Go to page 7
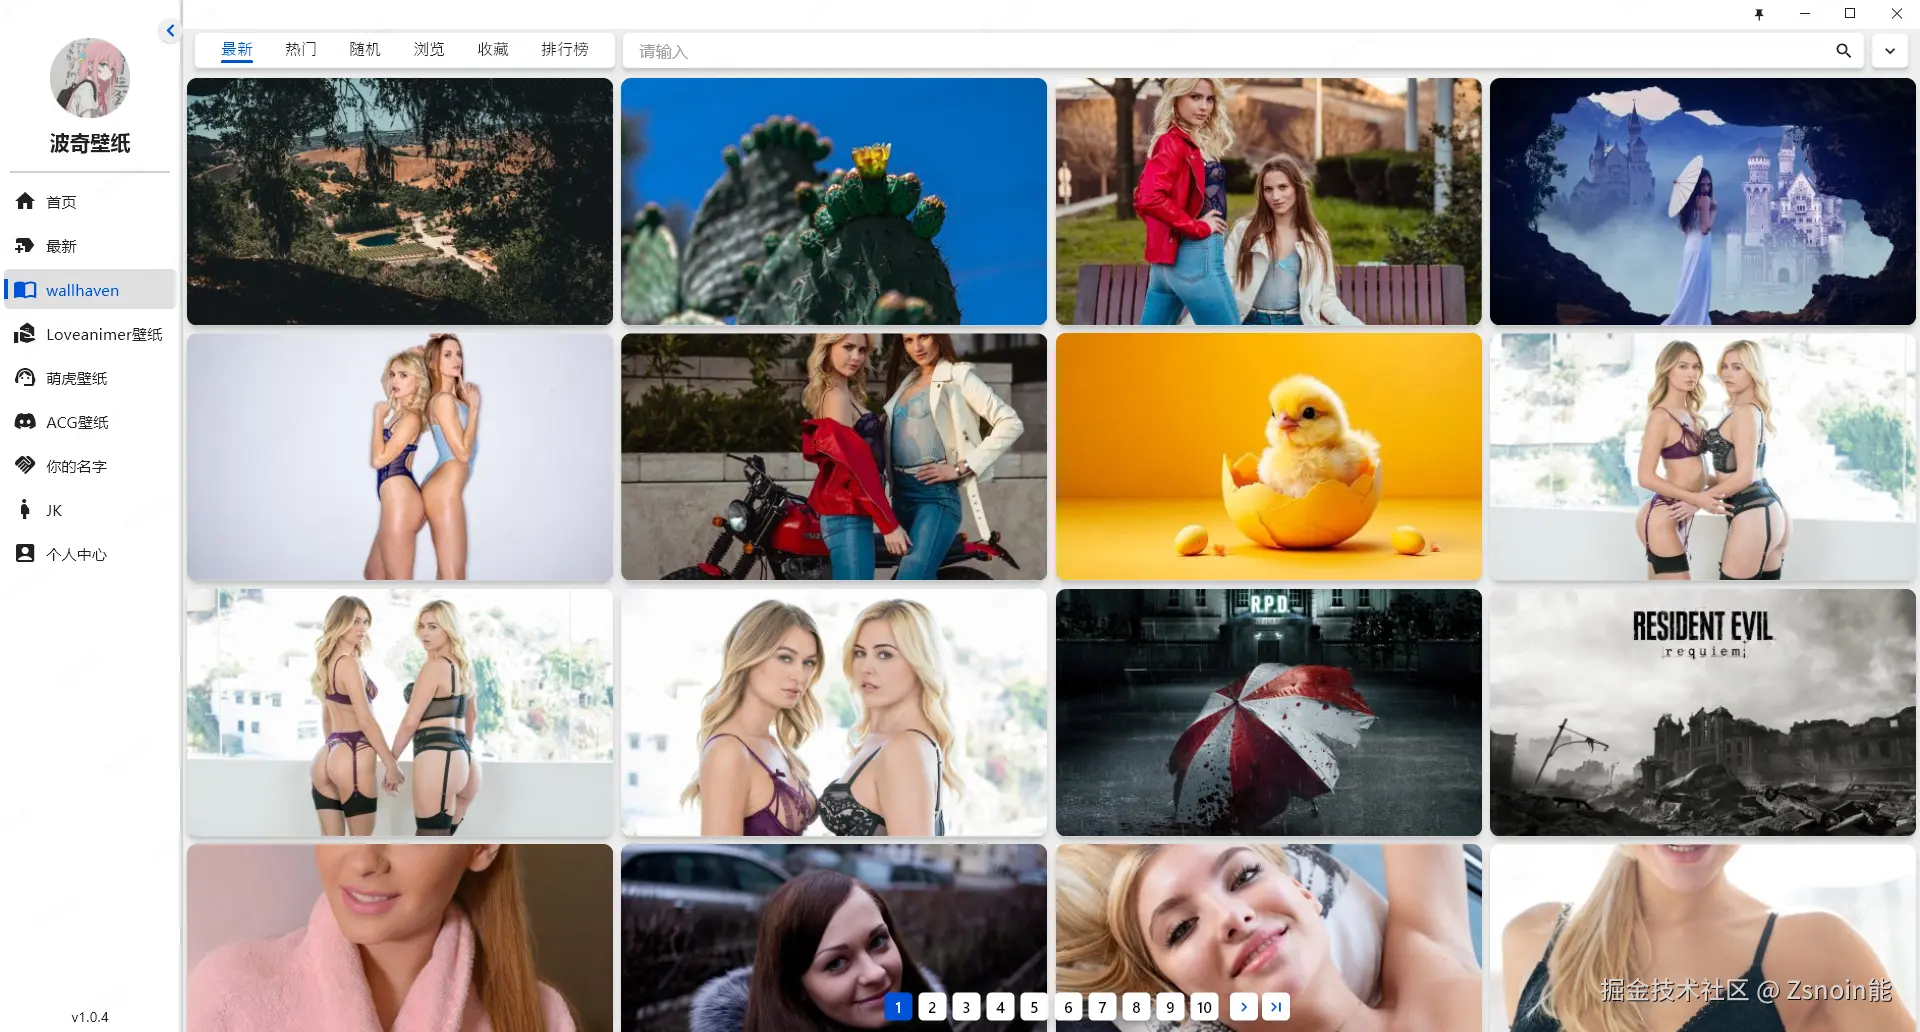Screen dimensions: 1920x1032 click(1102, 1007)
